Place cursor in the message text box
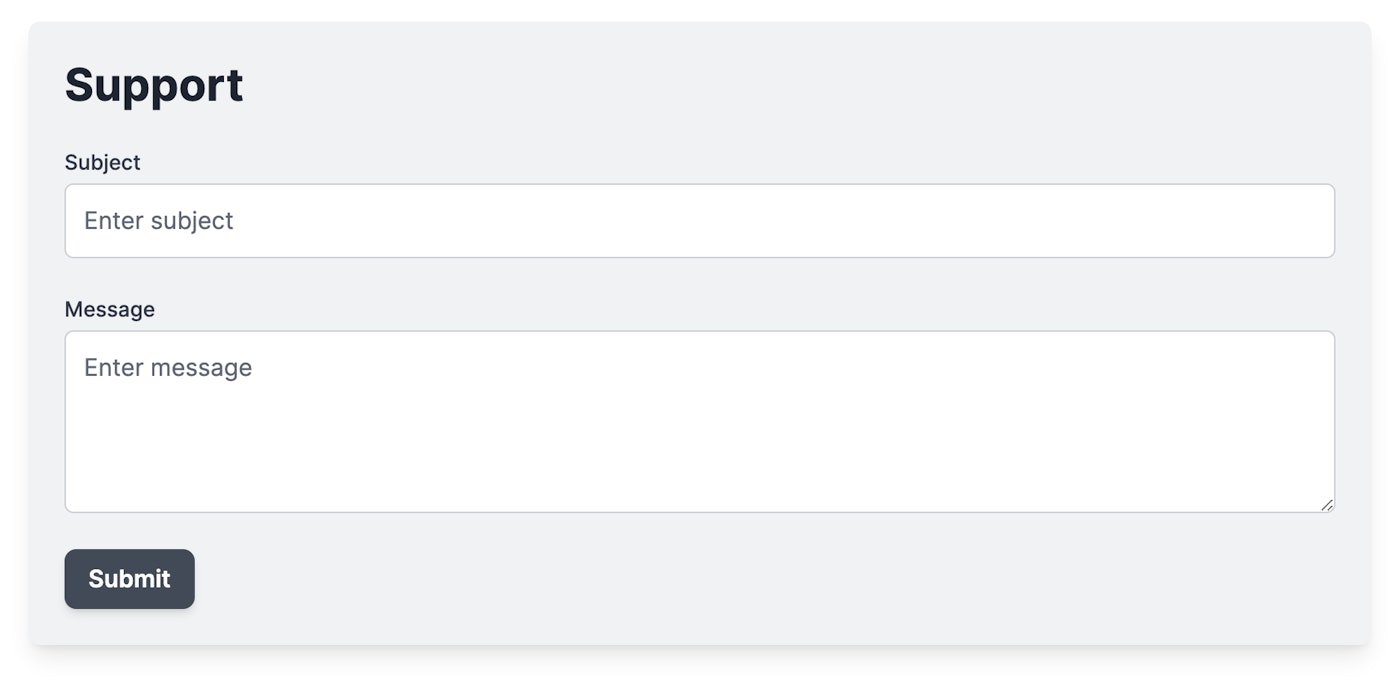 (699, 421)
